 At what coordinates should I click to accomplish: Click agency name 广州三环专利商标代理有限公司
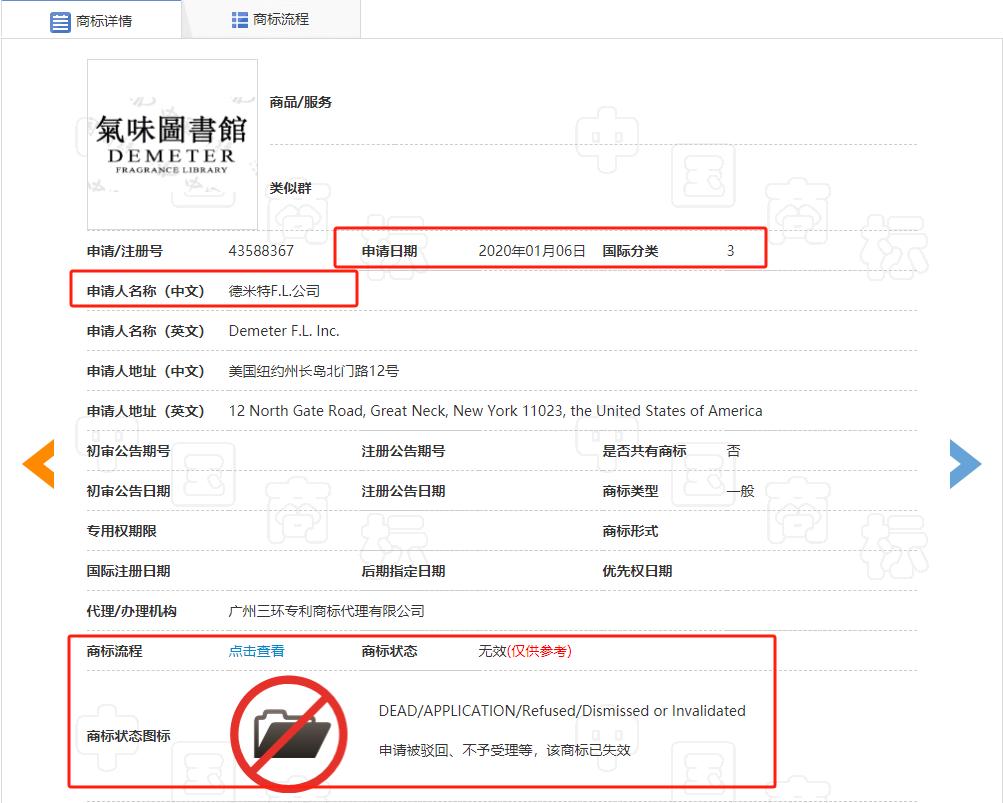[326, 611]
